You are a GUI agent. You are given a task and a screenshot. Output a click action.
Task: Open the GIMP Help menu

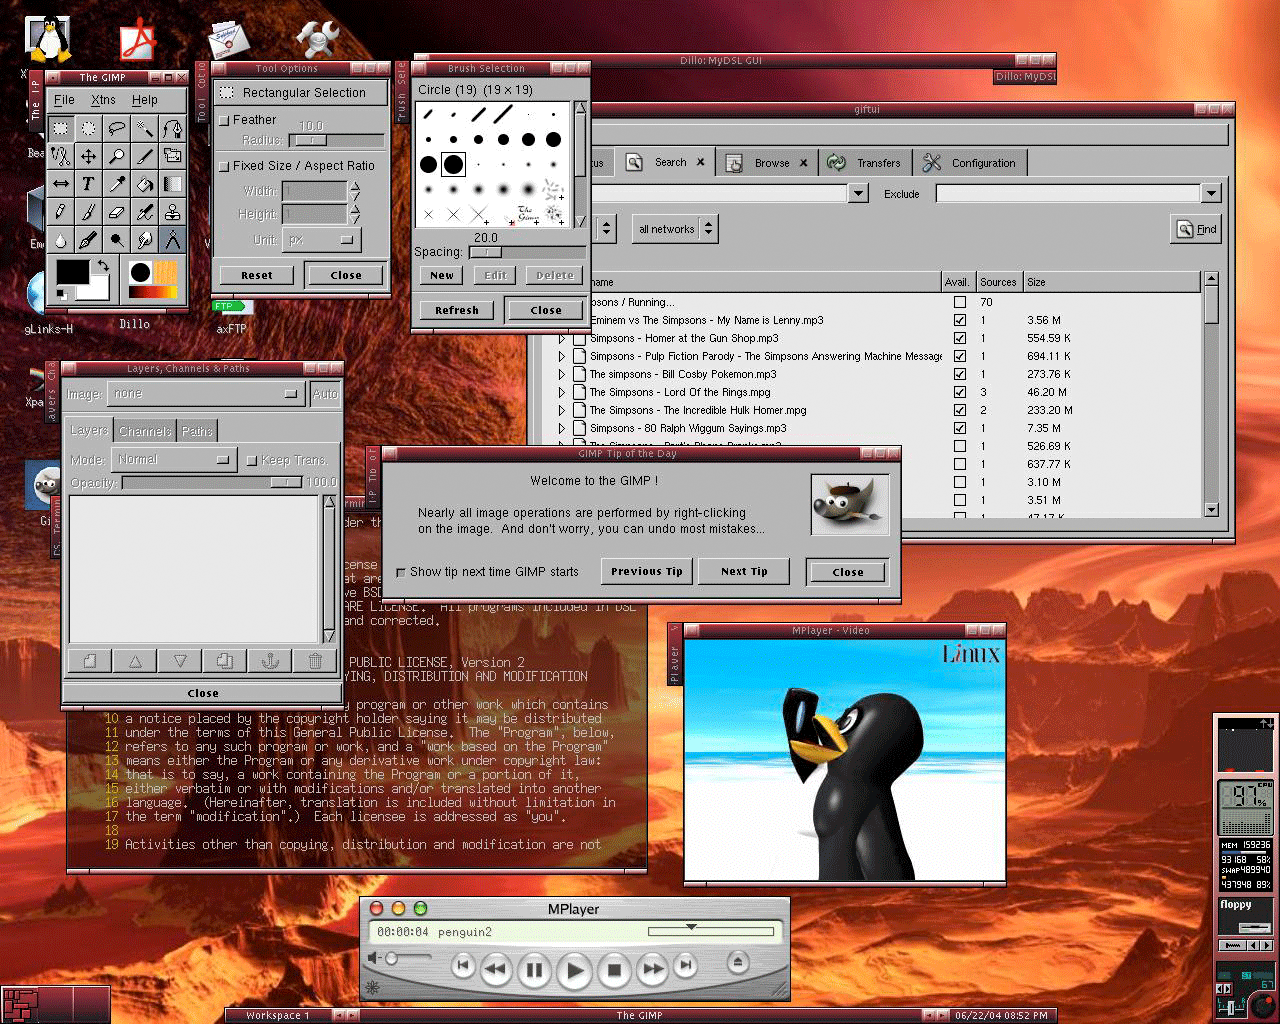[145, 100]
